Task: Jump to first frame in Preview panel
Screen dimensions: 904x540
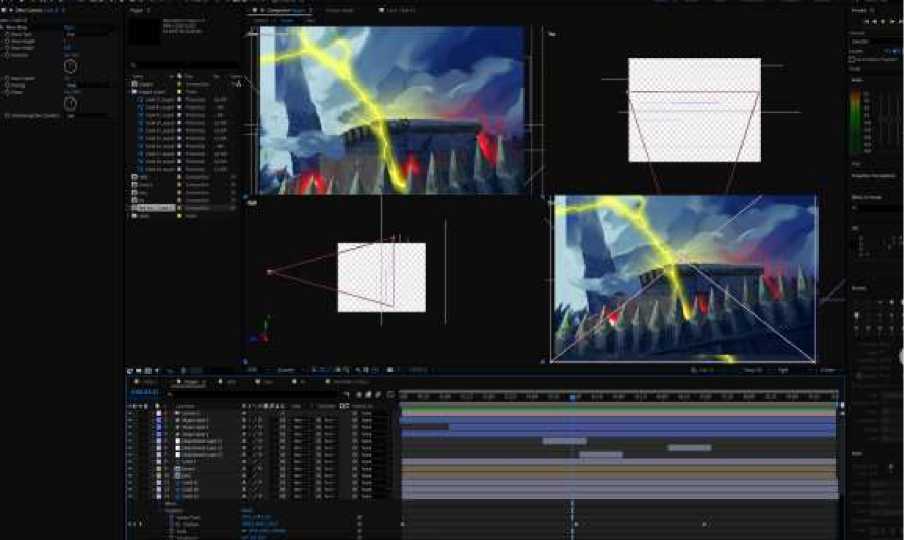Action: point(866,21)
